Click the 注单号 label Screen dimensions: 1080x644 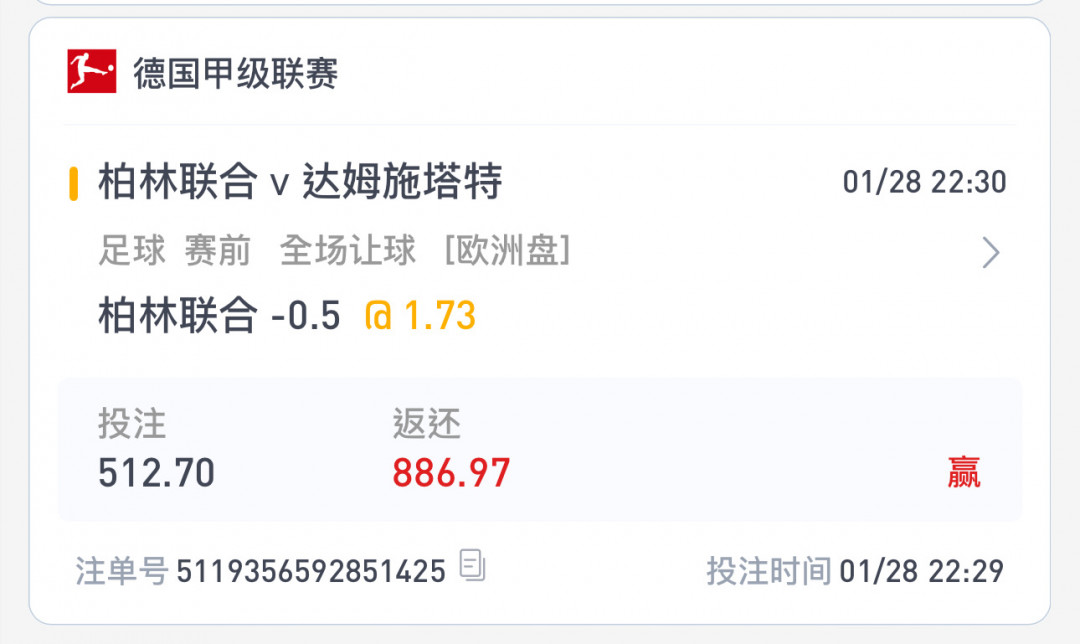coord(122,571)
